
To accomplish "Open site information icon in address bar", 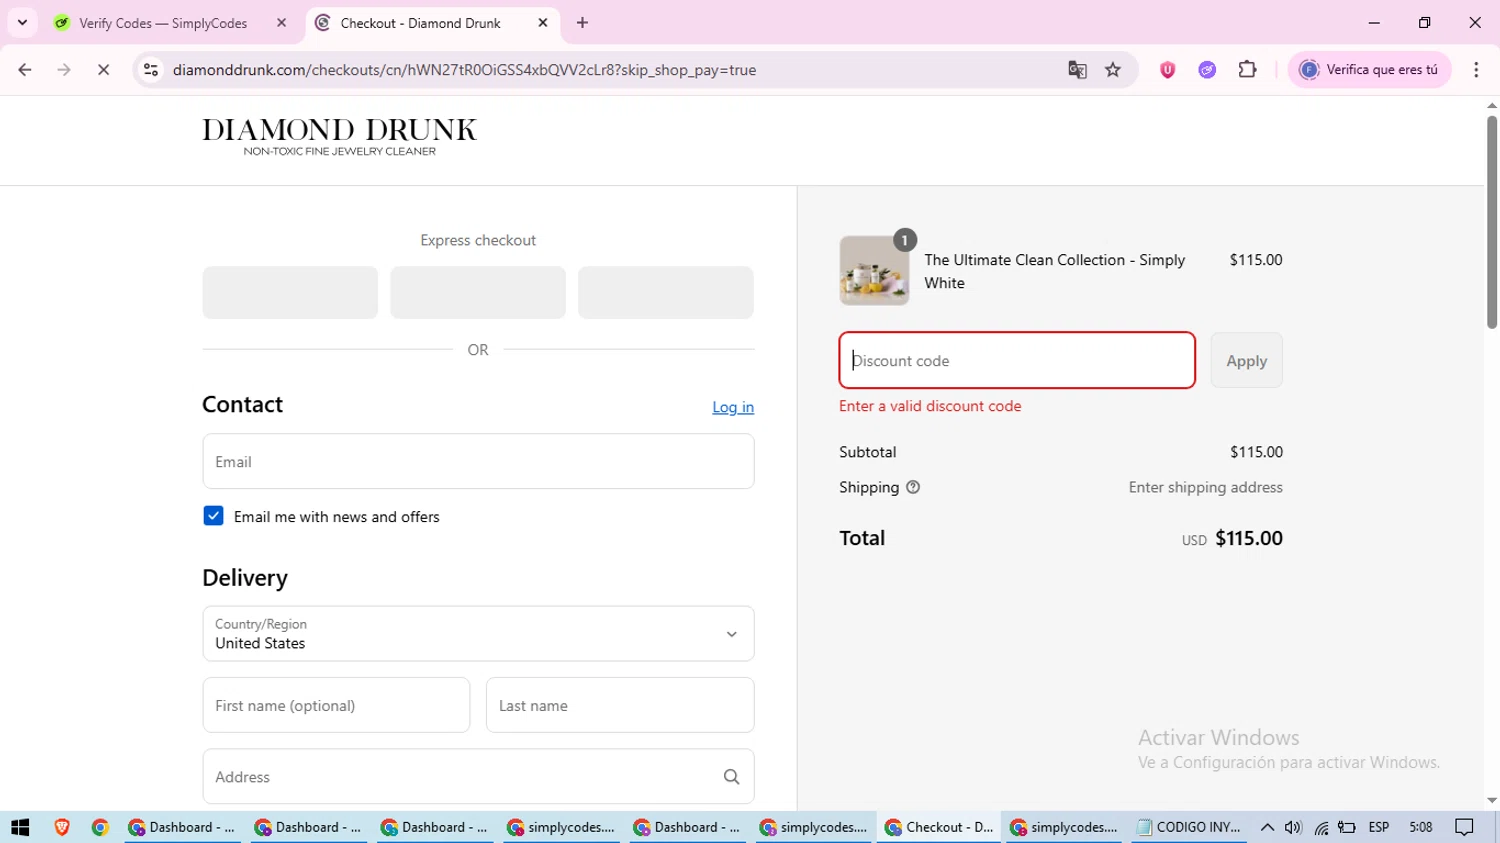I will tap(151, 70).
